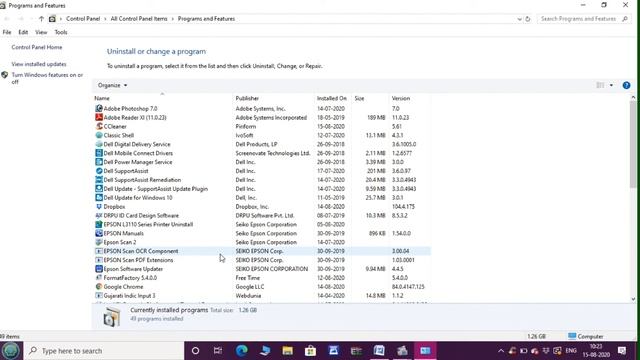
Task: Click the Epson Scan 2 icon
Action: [99, 242]
